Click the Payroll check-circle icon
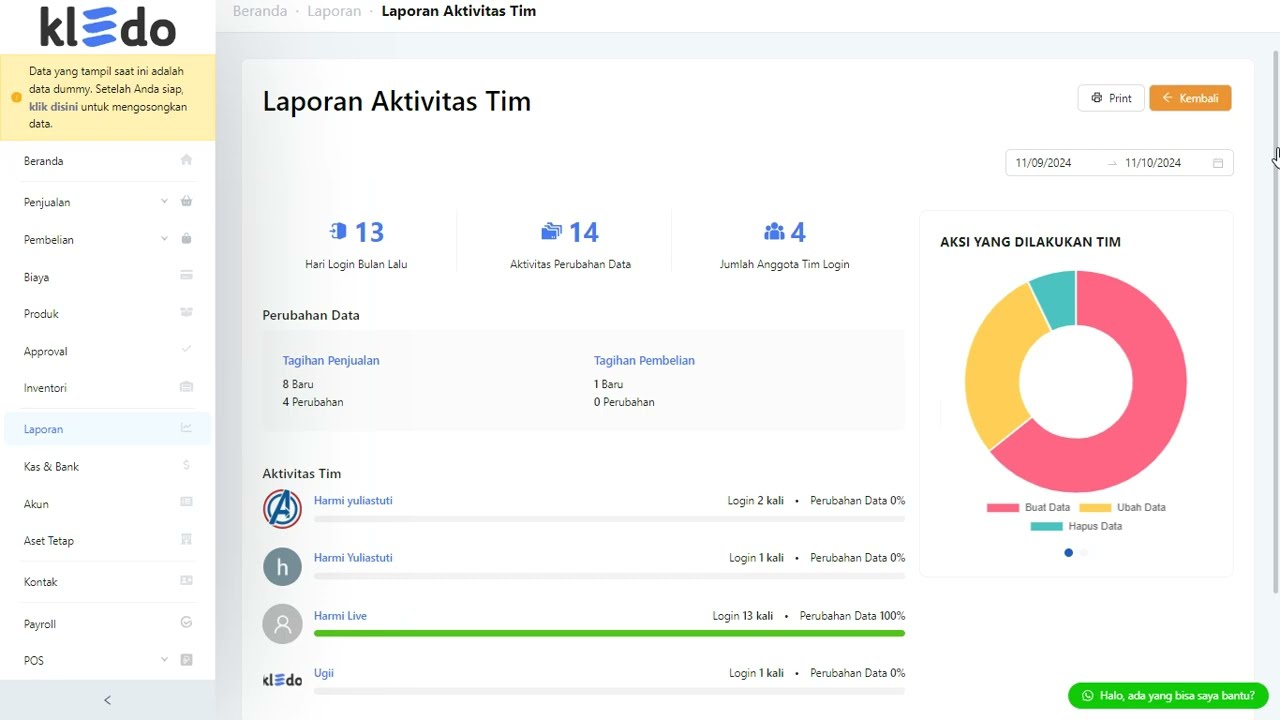Screen dimensions: 1280x720 click(186, 622)
